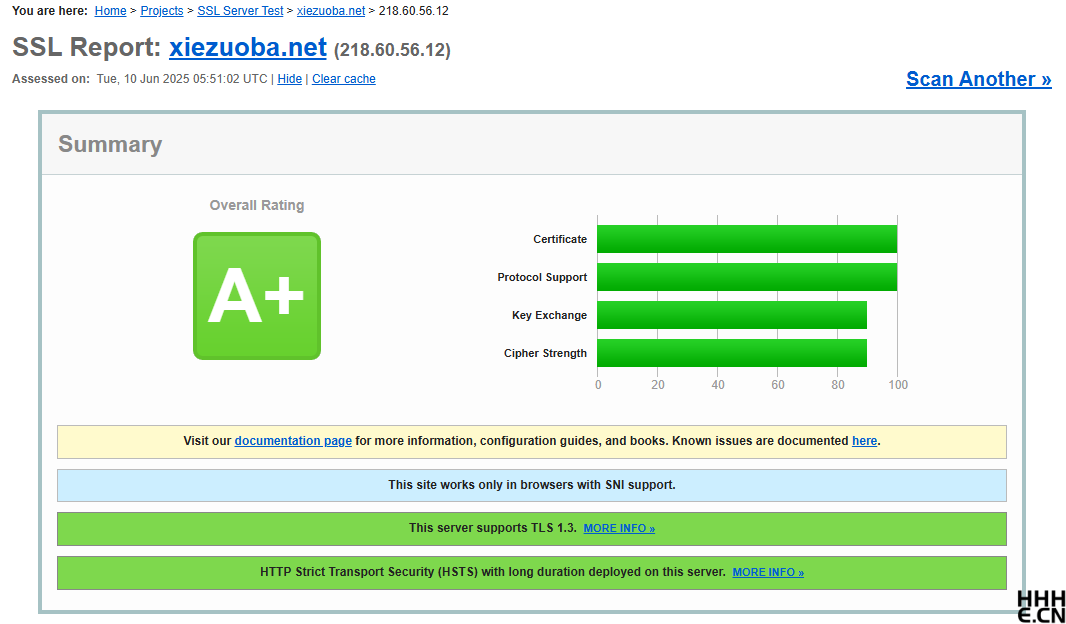This screenshot has width=1066, height=624.
Task: Click the xiezuoba.net breadcrumb link
Action: click(x=331, y=11)
